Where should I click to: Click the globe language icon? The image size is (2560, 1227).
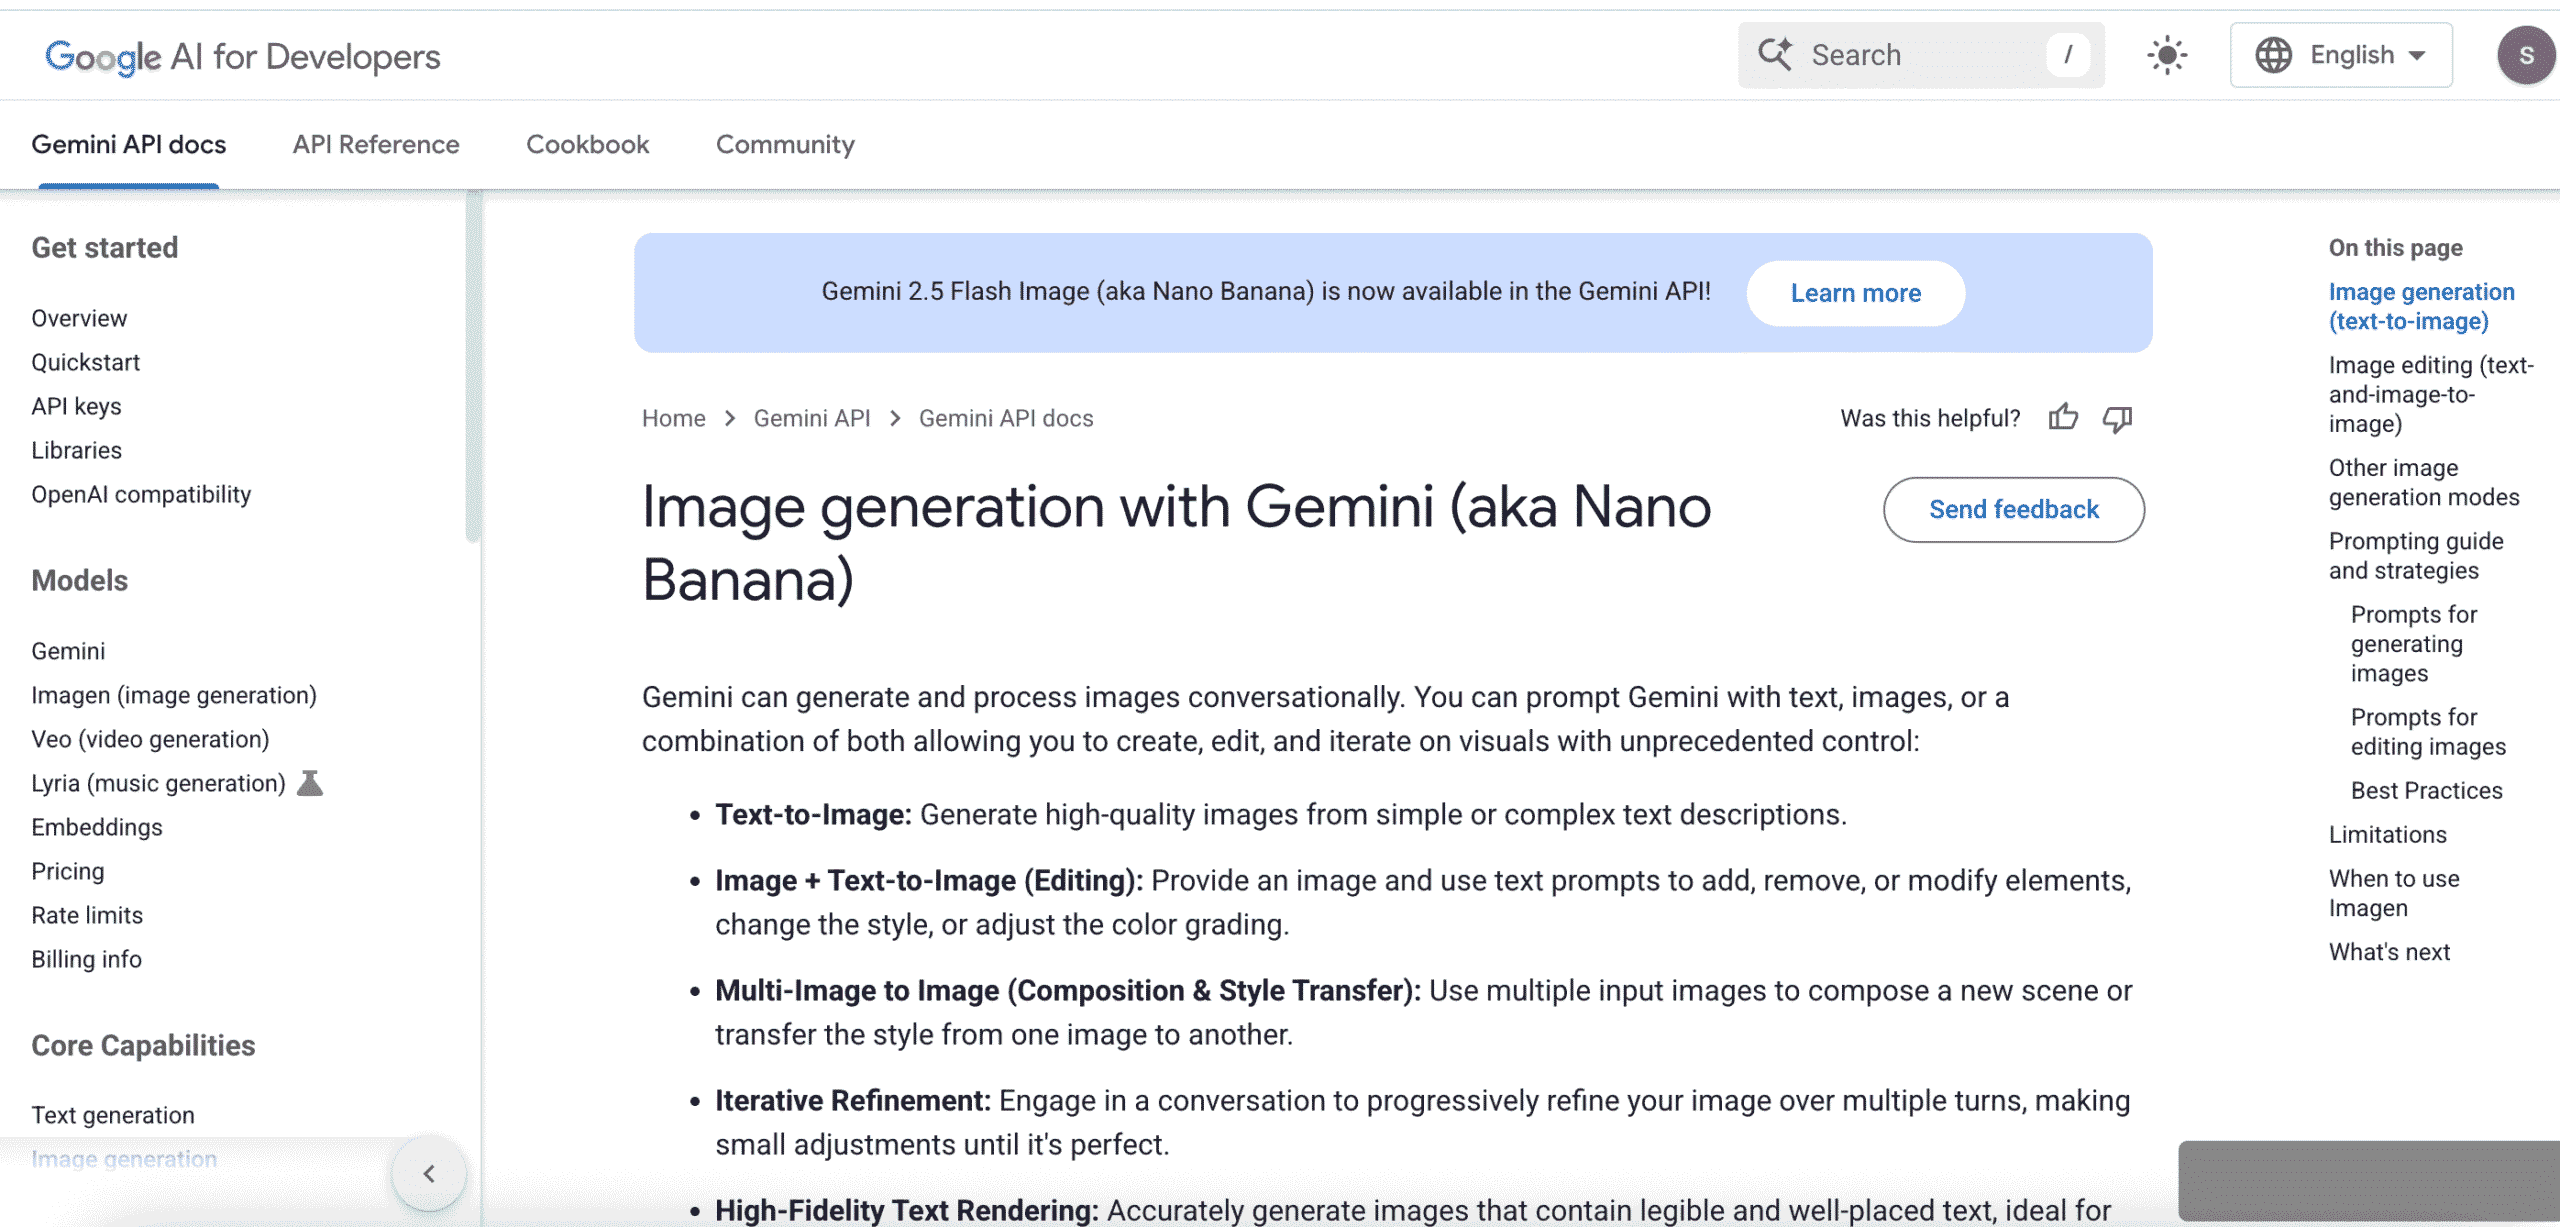[2273, 55]
